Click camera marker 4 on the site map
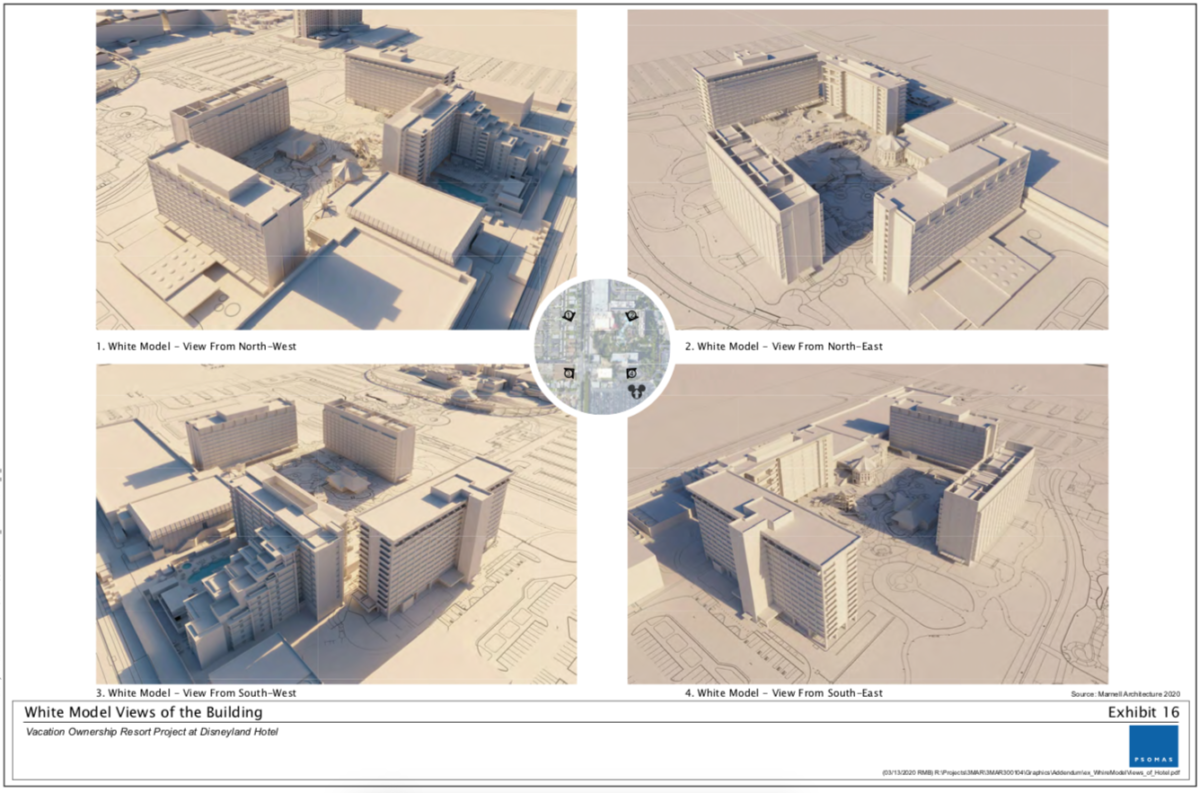Image resolution: width=1200 pixels, height=793 pixels. (632, 373)
